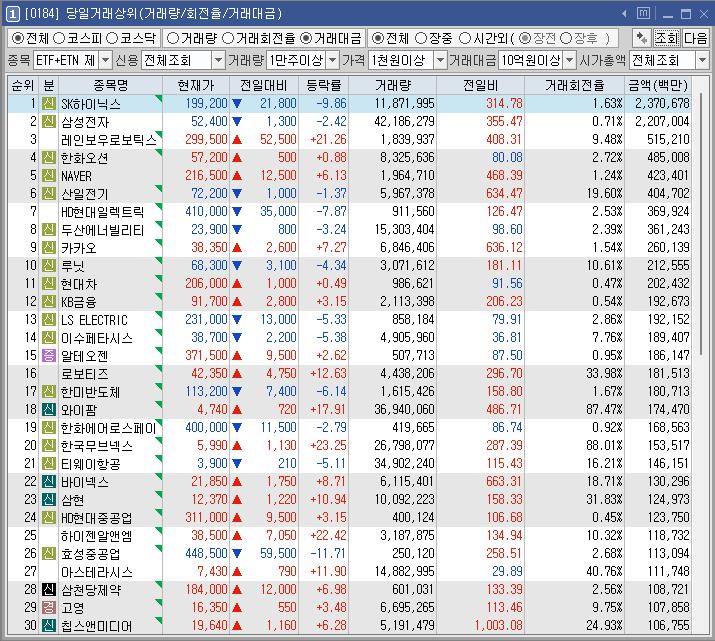Click the 신 badge on NAVER row
The image size is (715, 641).
point(49,176)
